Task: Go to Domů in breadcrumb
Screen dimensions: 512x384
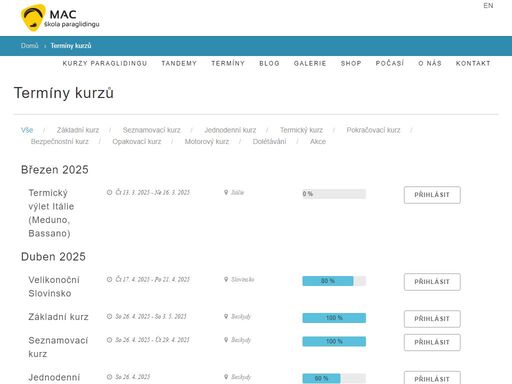Action: pos(30,46)
